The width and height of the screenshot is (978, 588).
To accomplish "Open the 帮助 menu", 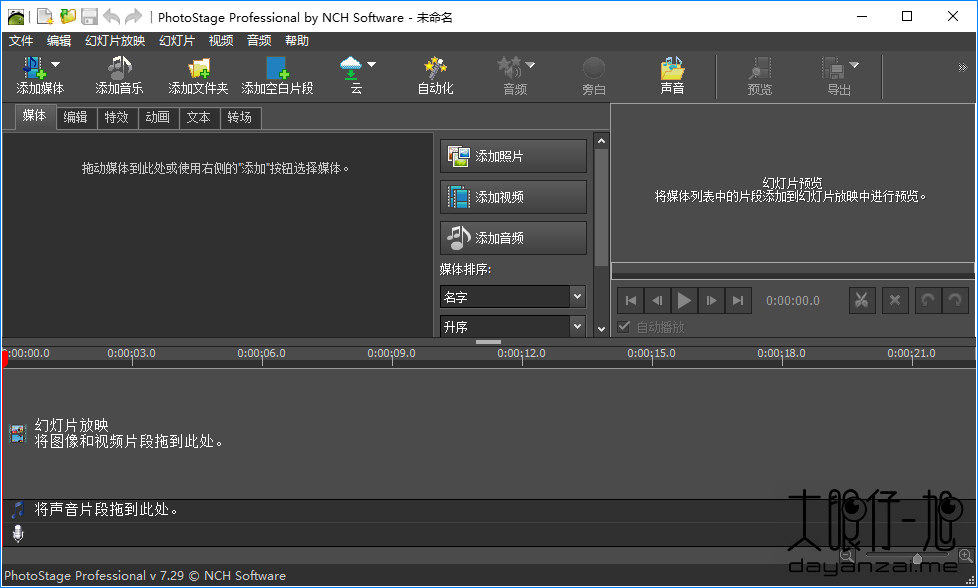I will point(297,41).
